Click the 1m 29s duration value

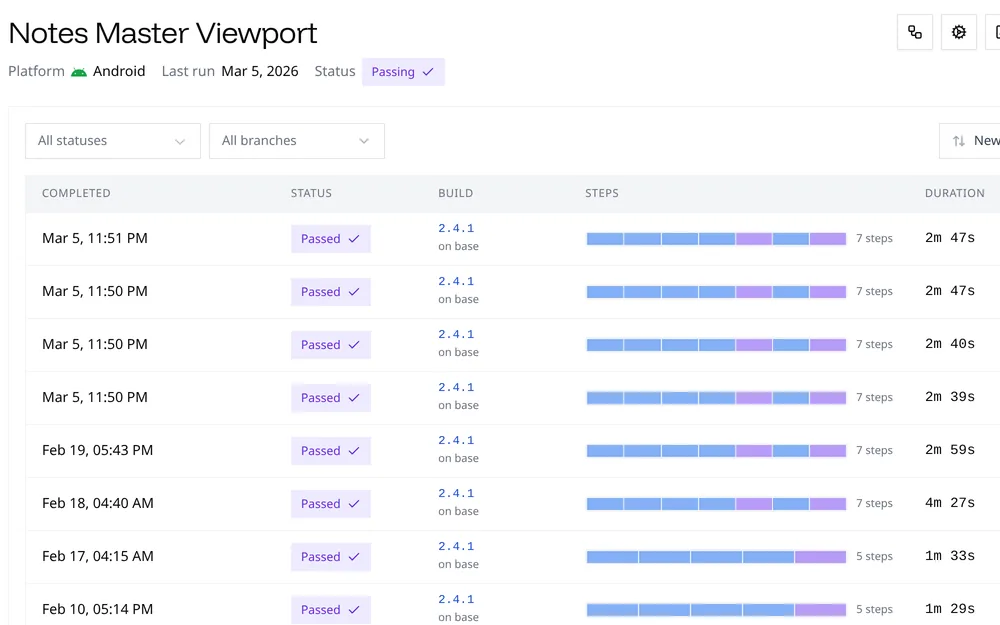(950, 609)
